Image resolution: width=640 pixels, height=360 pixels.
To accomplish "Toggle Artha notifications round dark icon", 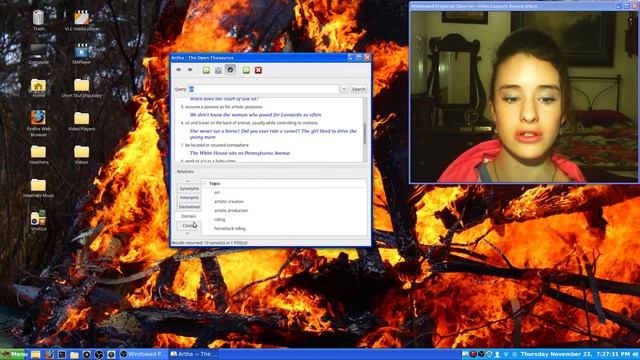I will click(x=230, y=70).
